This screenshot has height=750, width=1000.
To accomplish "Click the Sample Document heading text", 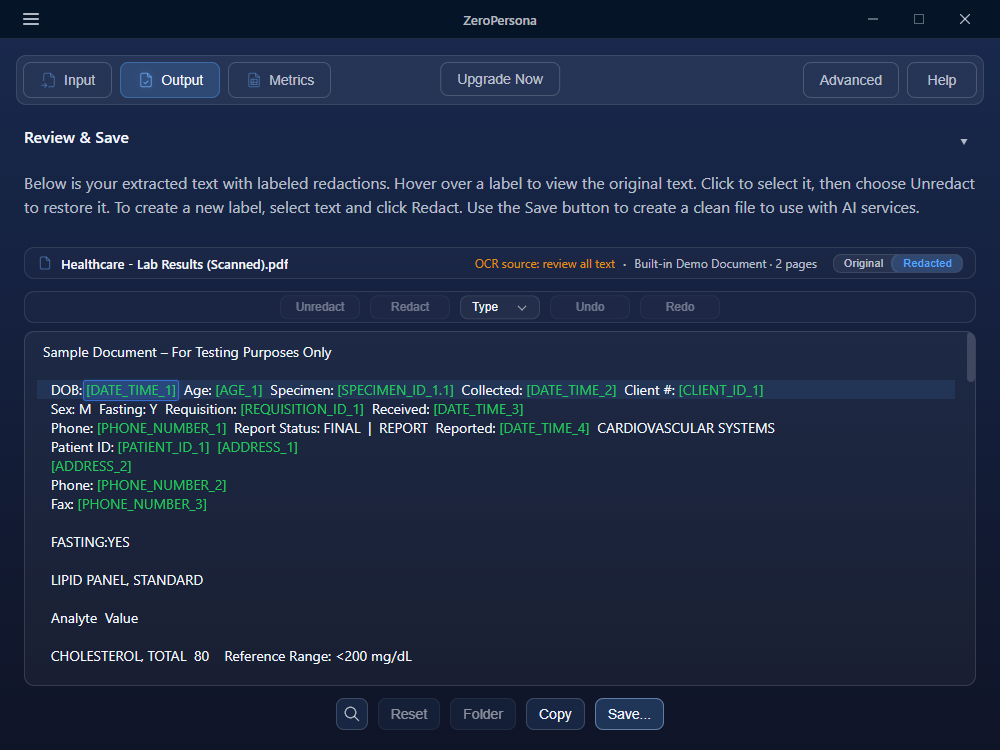I will click(187, 353).
